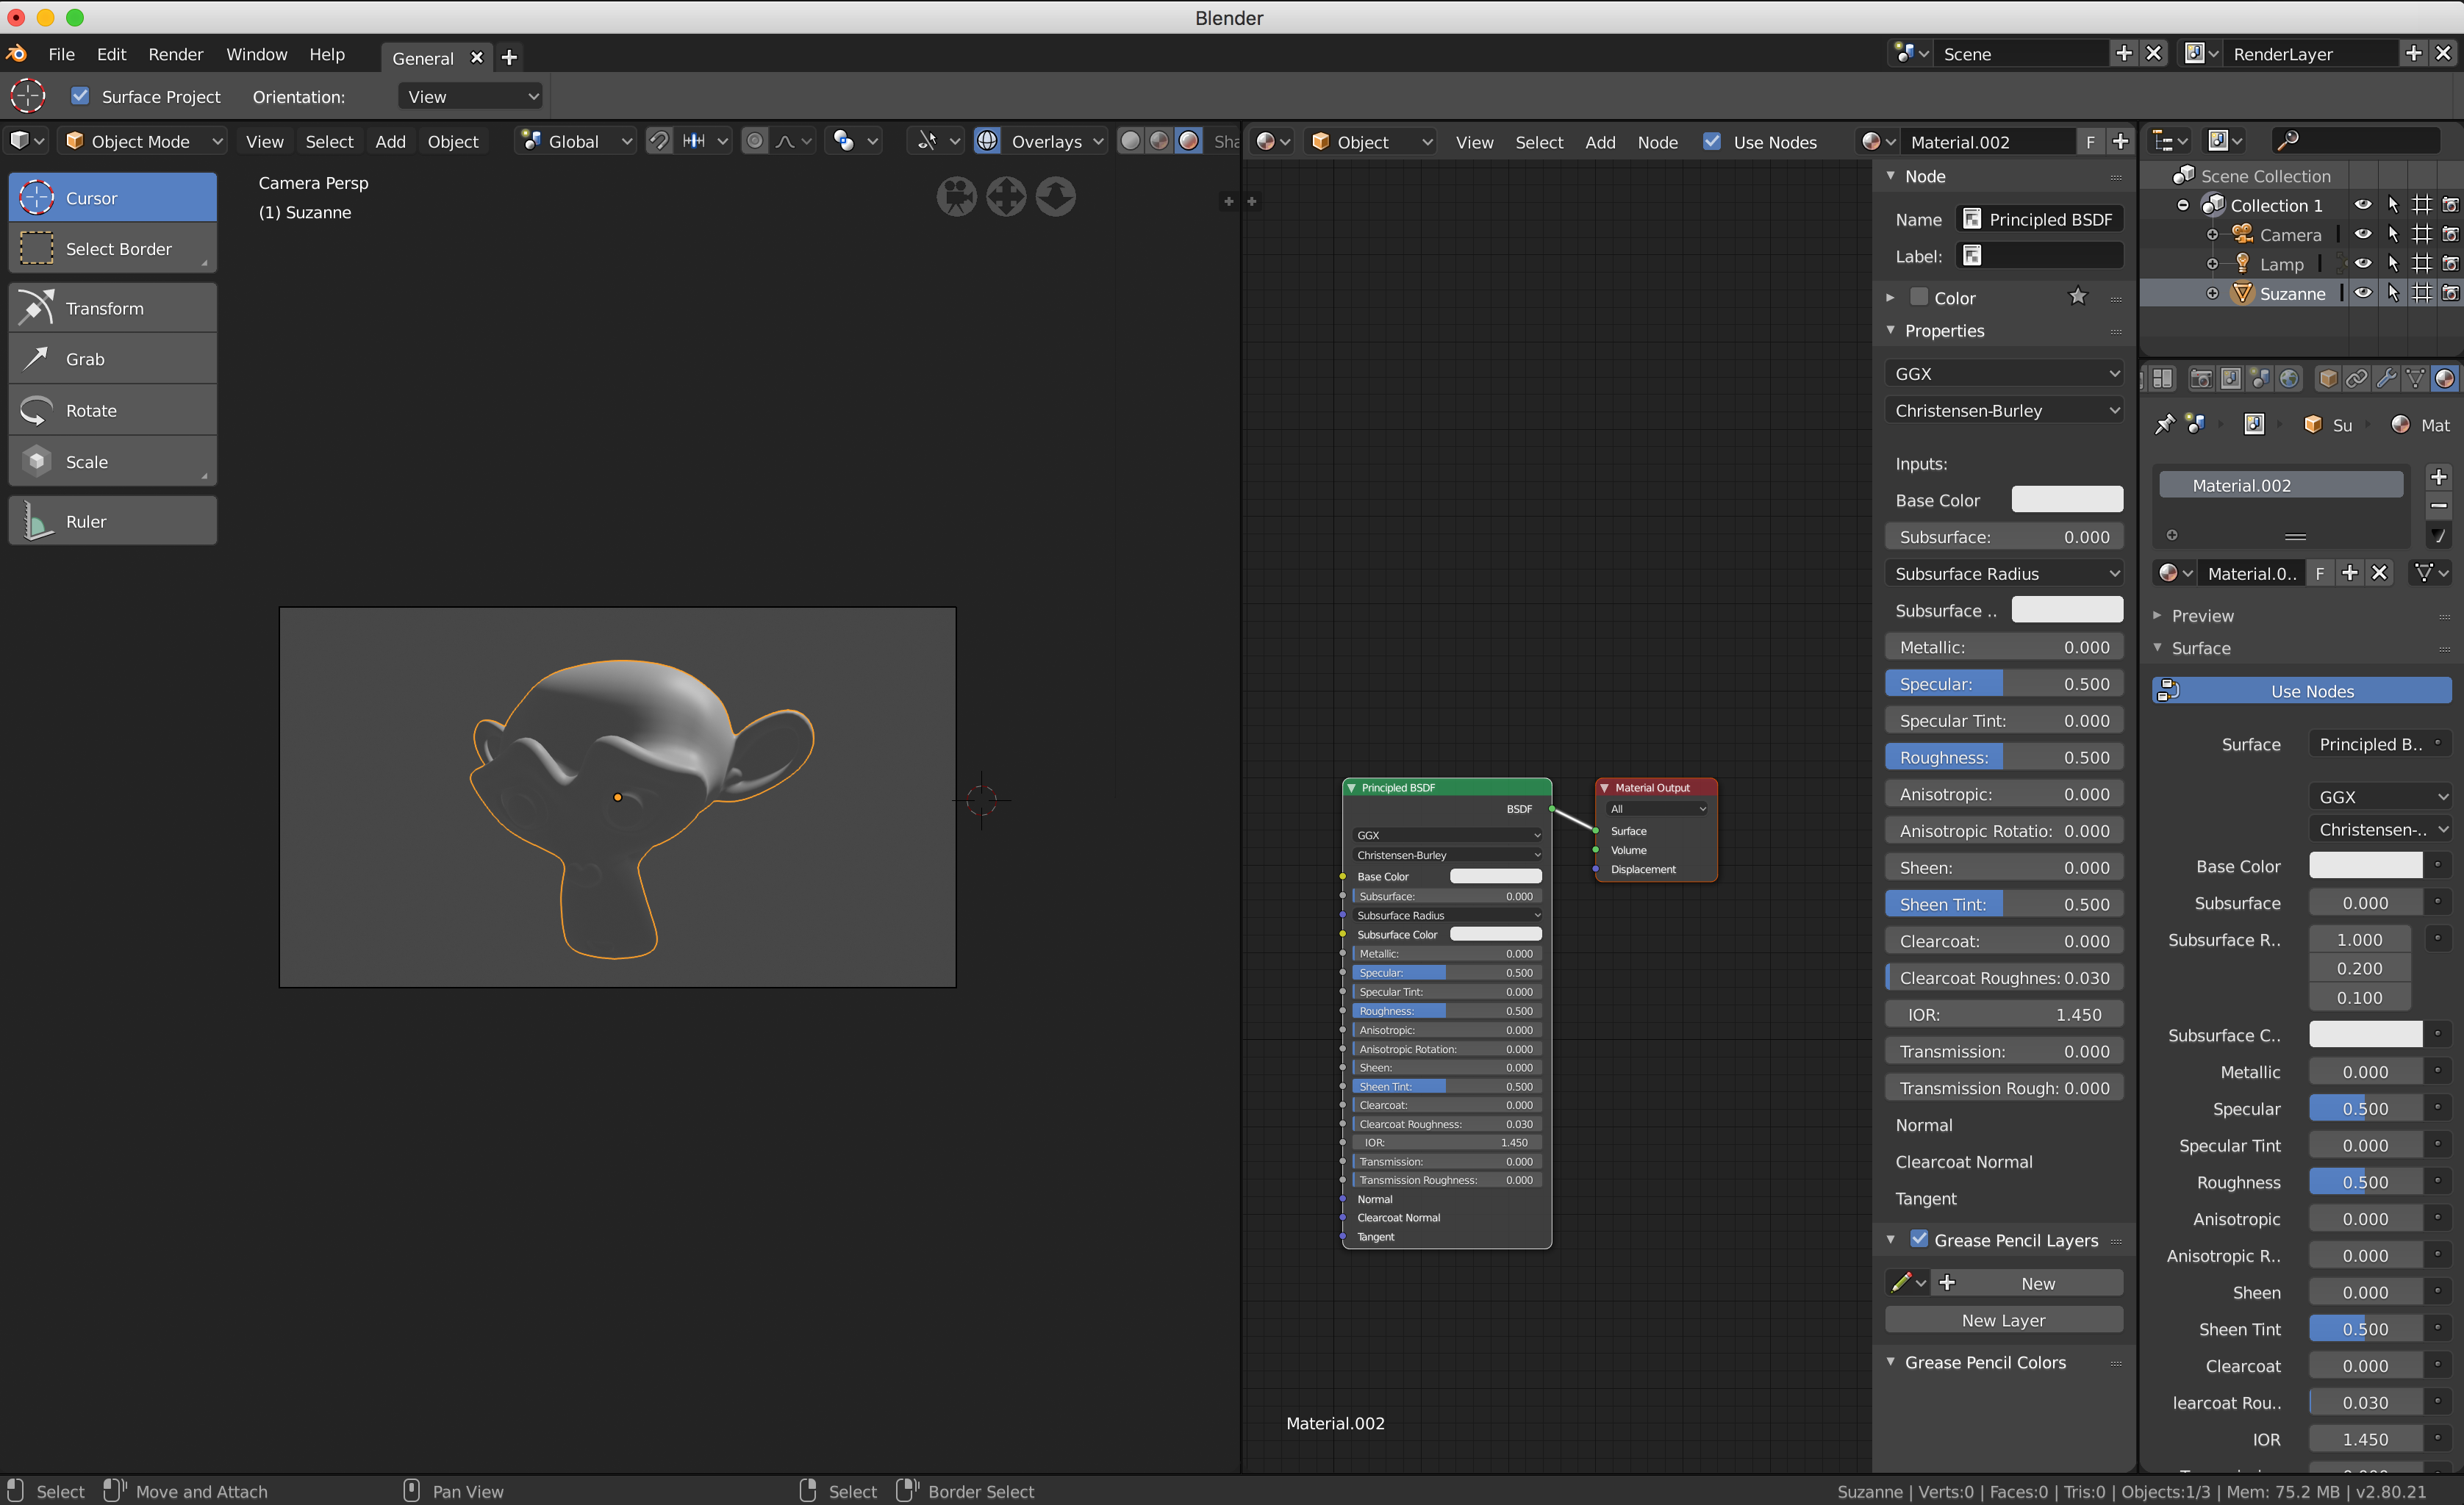Click the grease pencil New button
This screenshot has height=1505, width=2464.
(2028, 1282)
